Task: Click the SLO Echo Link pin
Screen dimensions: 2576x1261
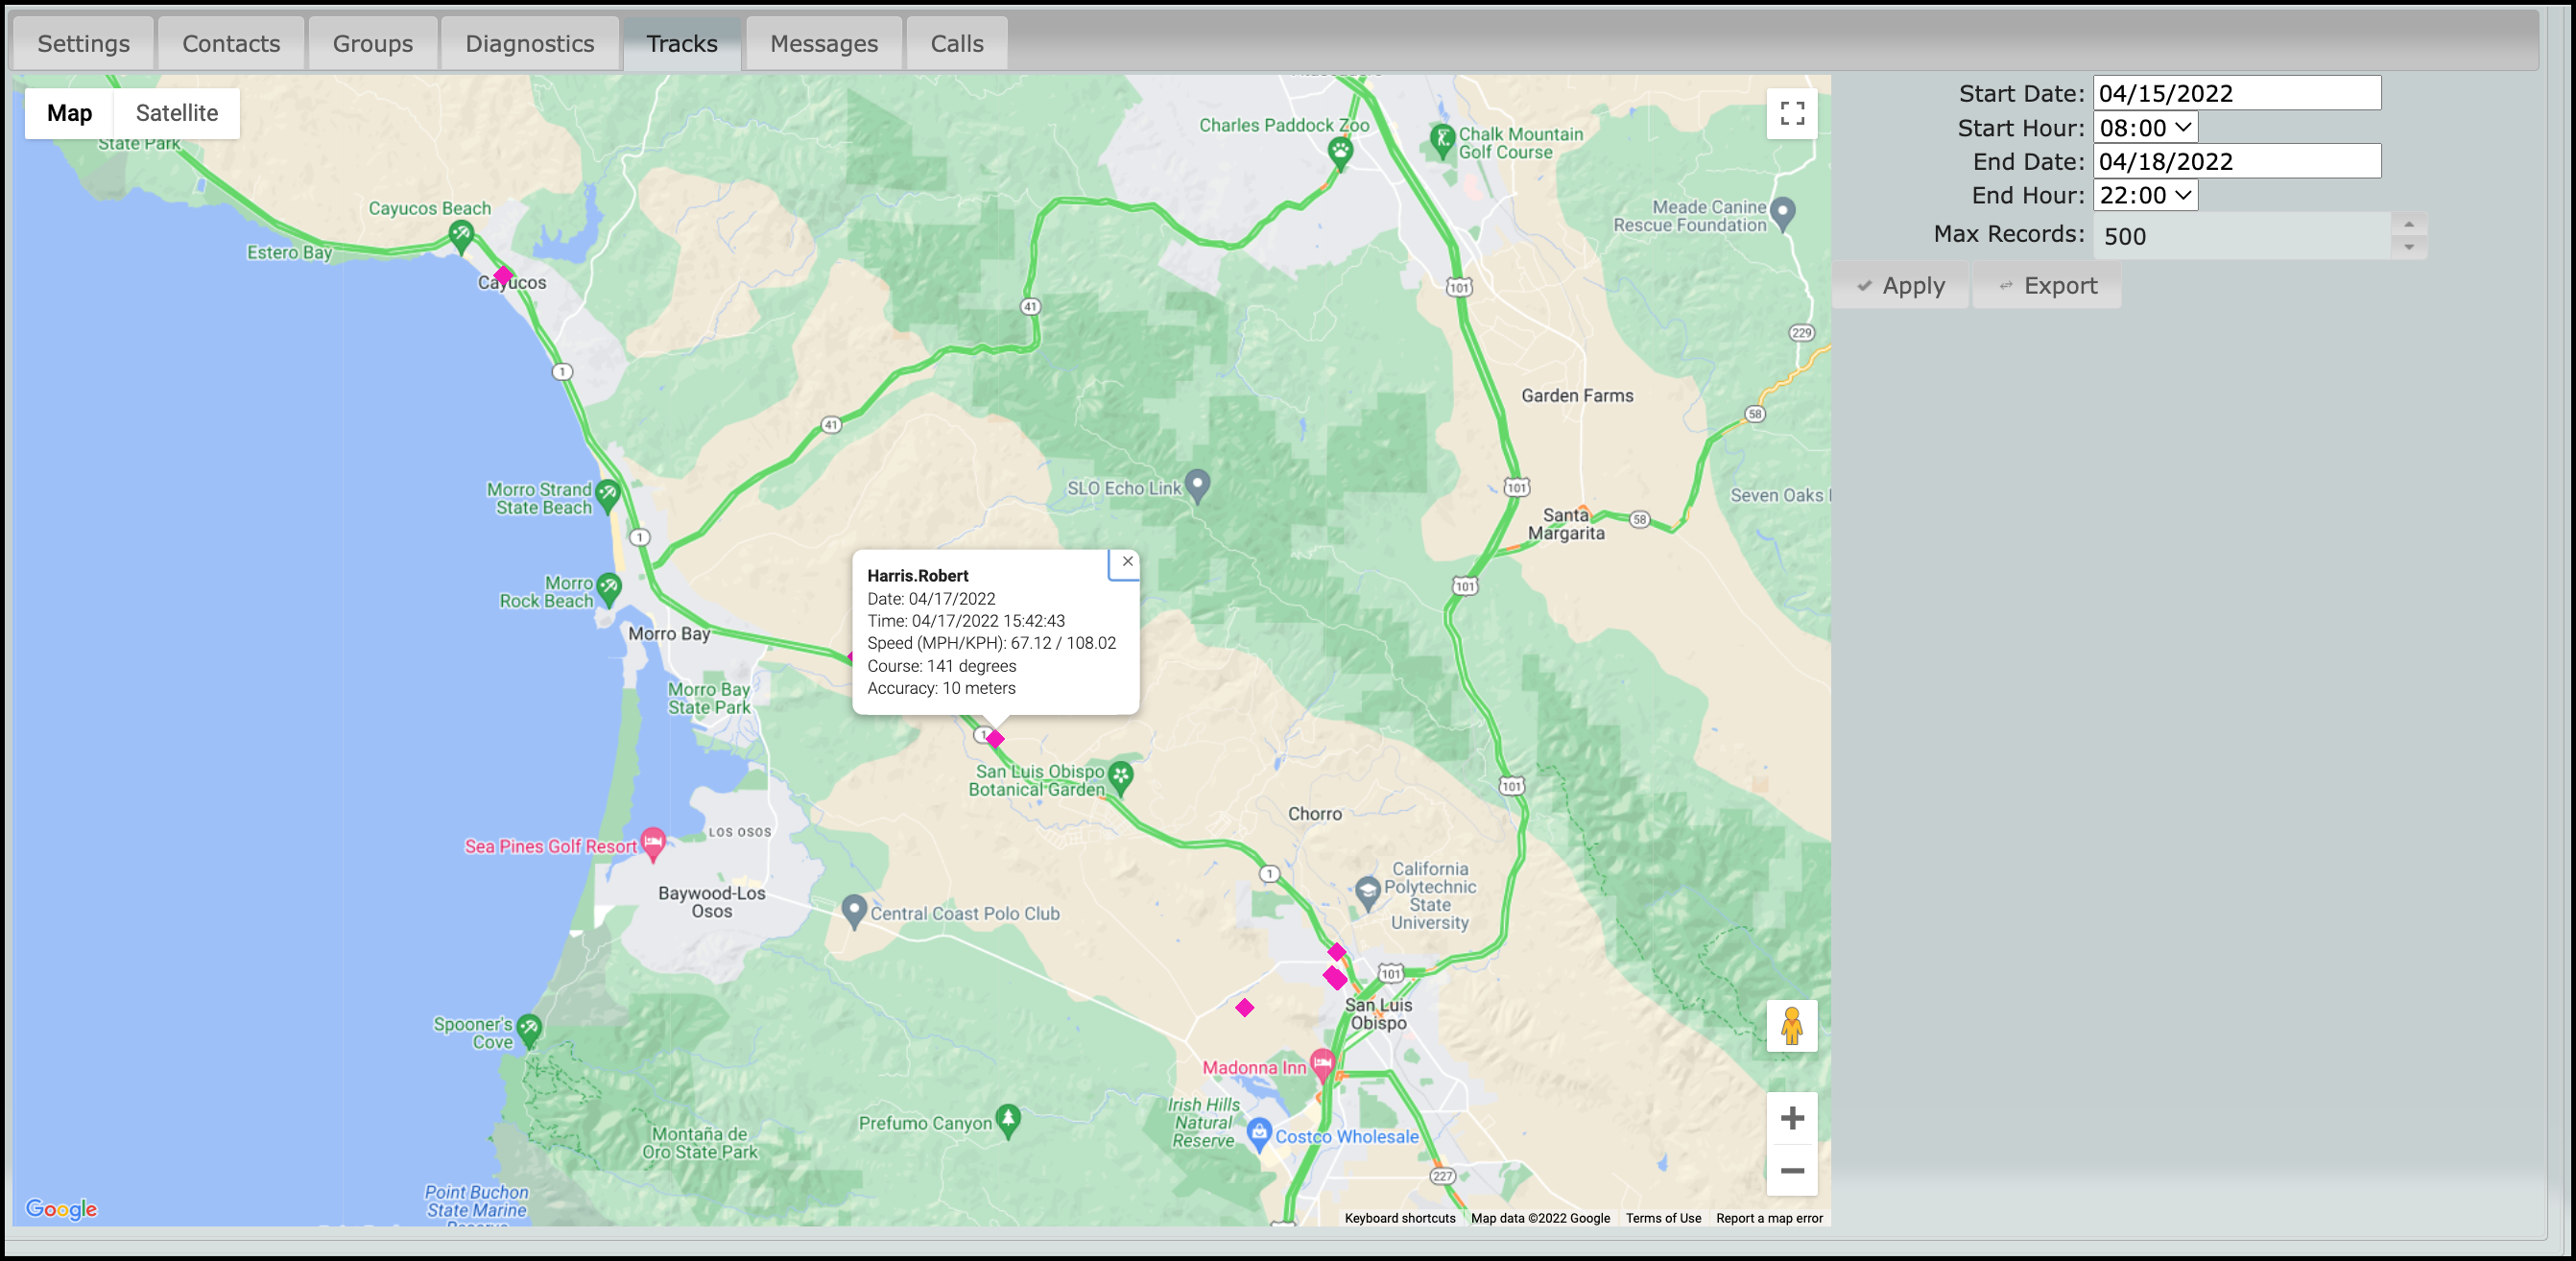Action: pyautogui.click(x=1197, y=485)
